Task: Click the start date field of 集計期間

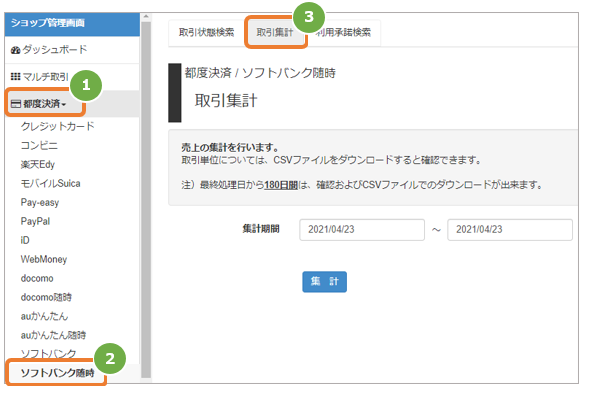Action: [362, 230]
